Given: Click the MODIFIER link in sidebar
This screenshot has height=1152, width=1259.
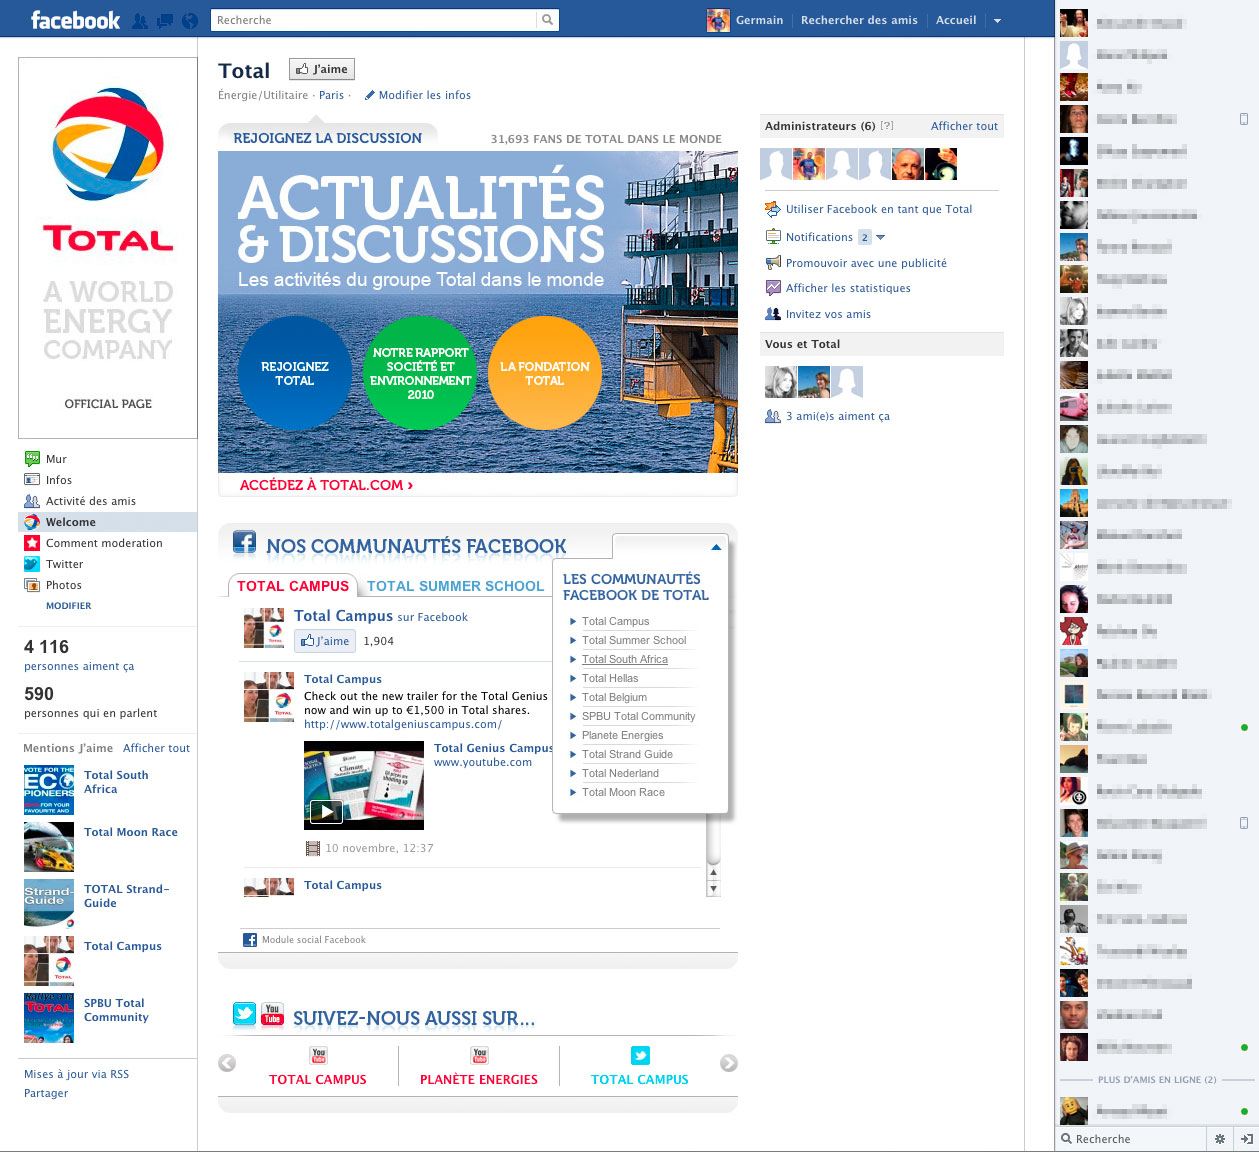Looking at the screenshot, I should (x=68, y=606).
